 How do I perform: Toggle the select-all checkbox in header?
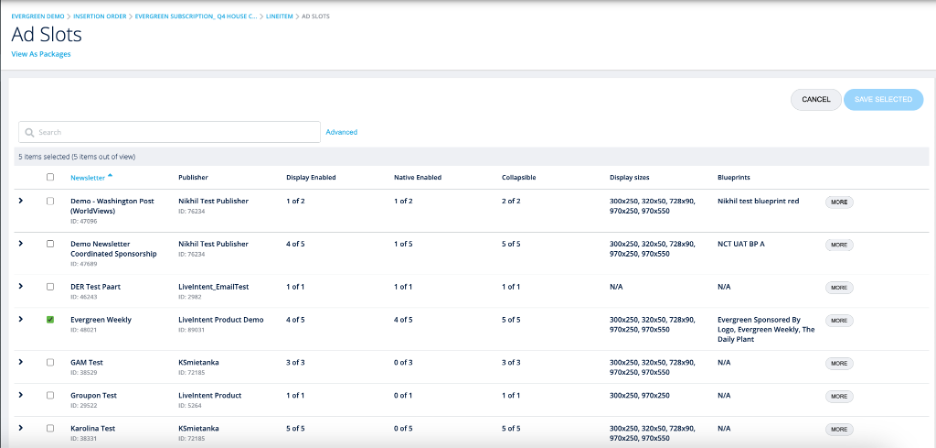tap(51, 177)
